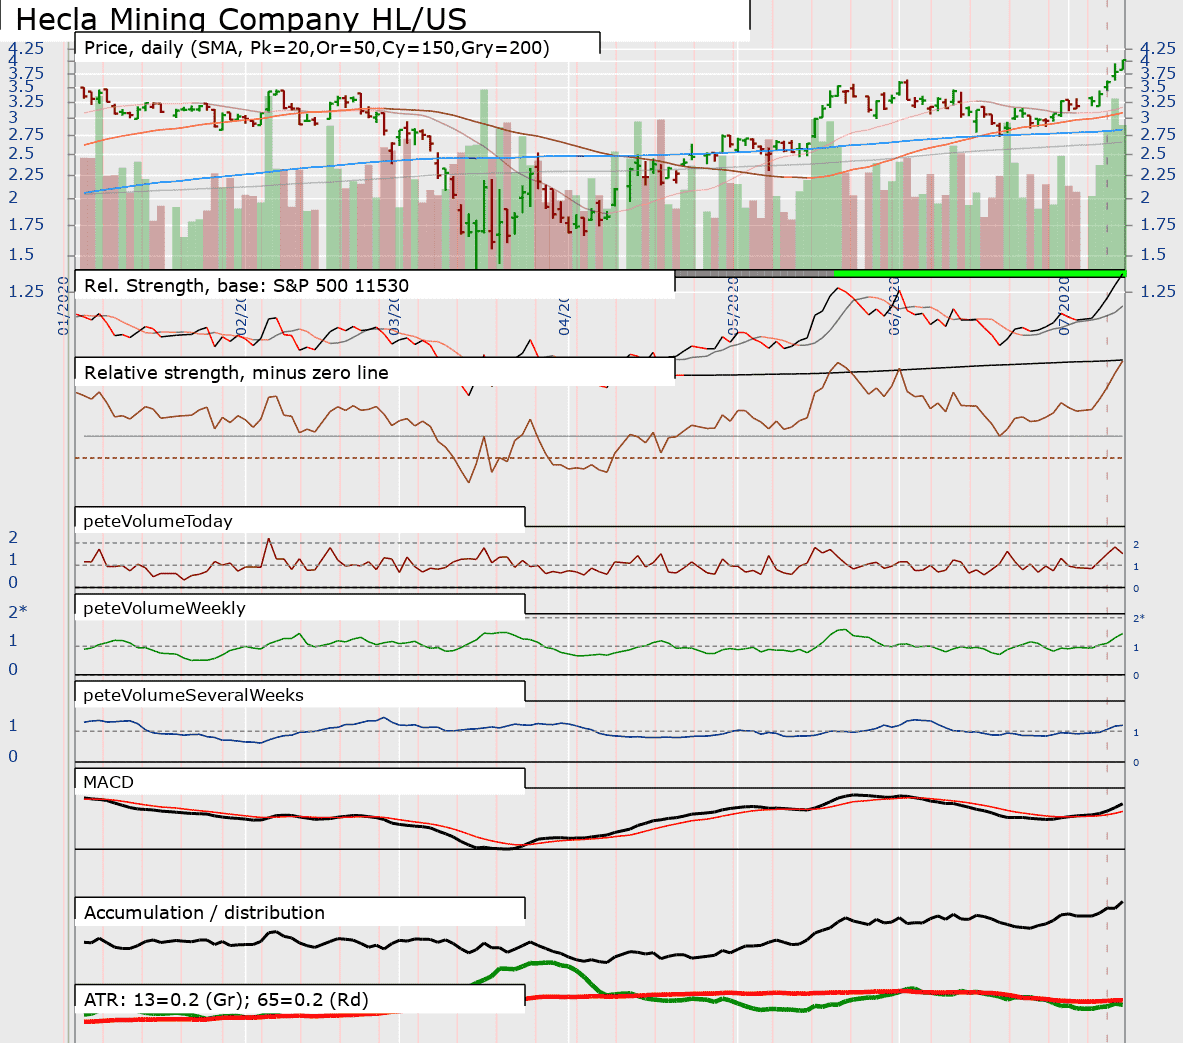
Task: Click the 07/2020 date axis label
Action: pos(1064,306)
